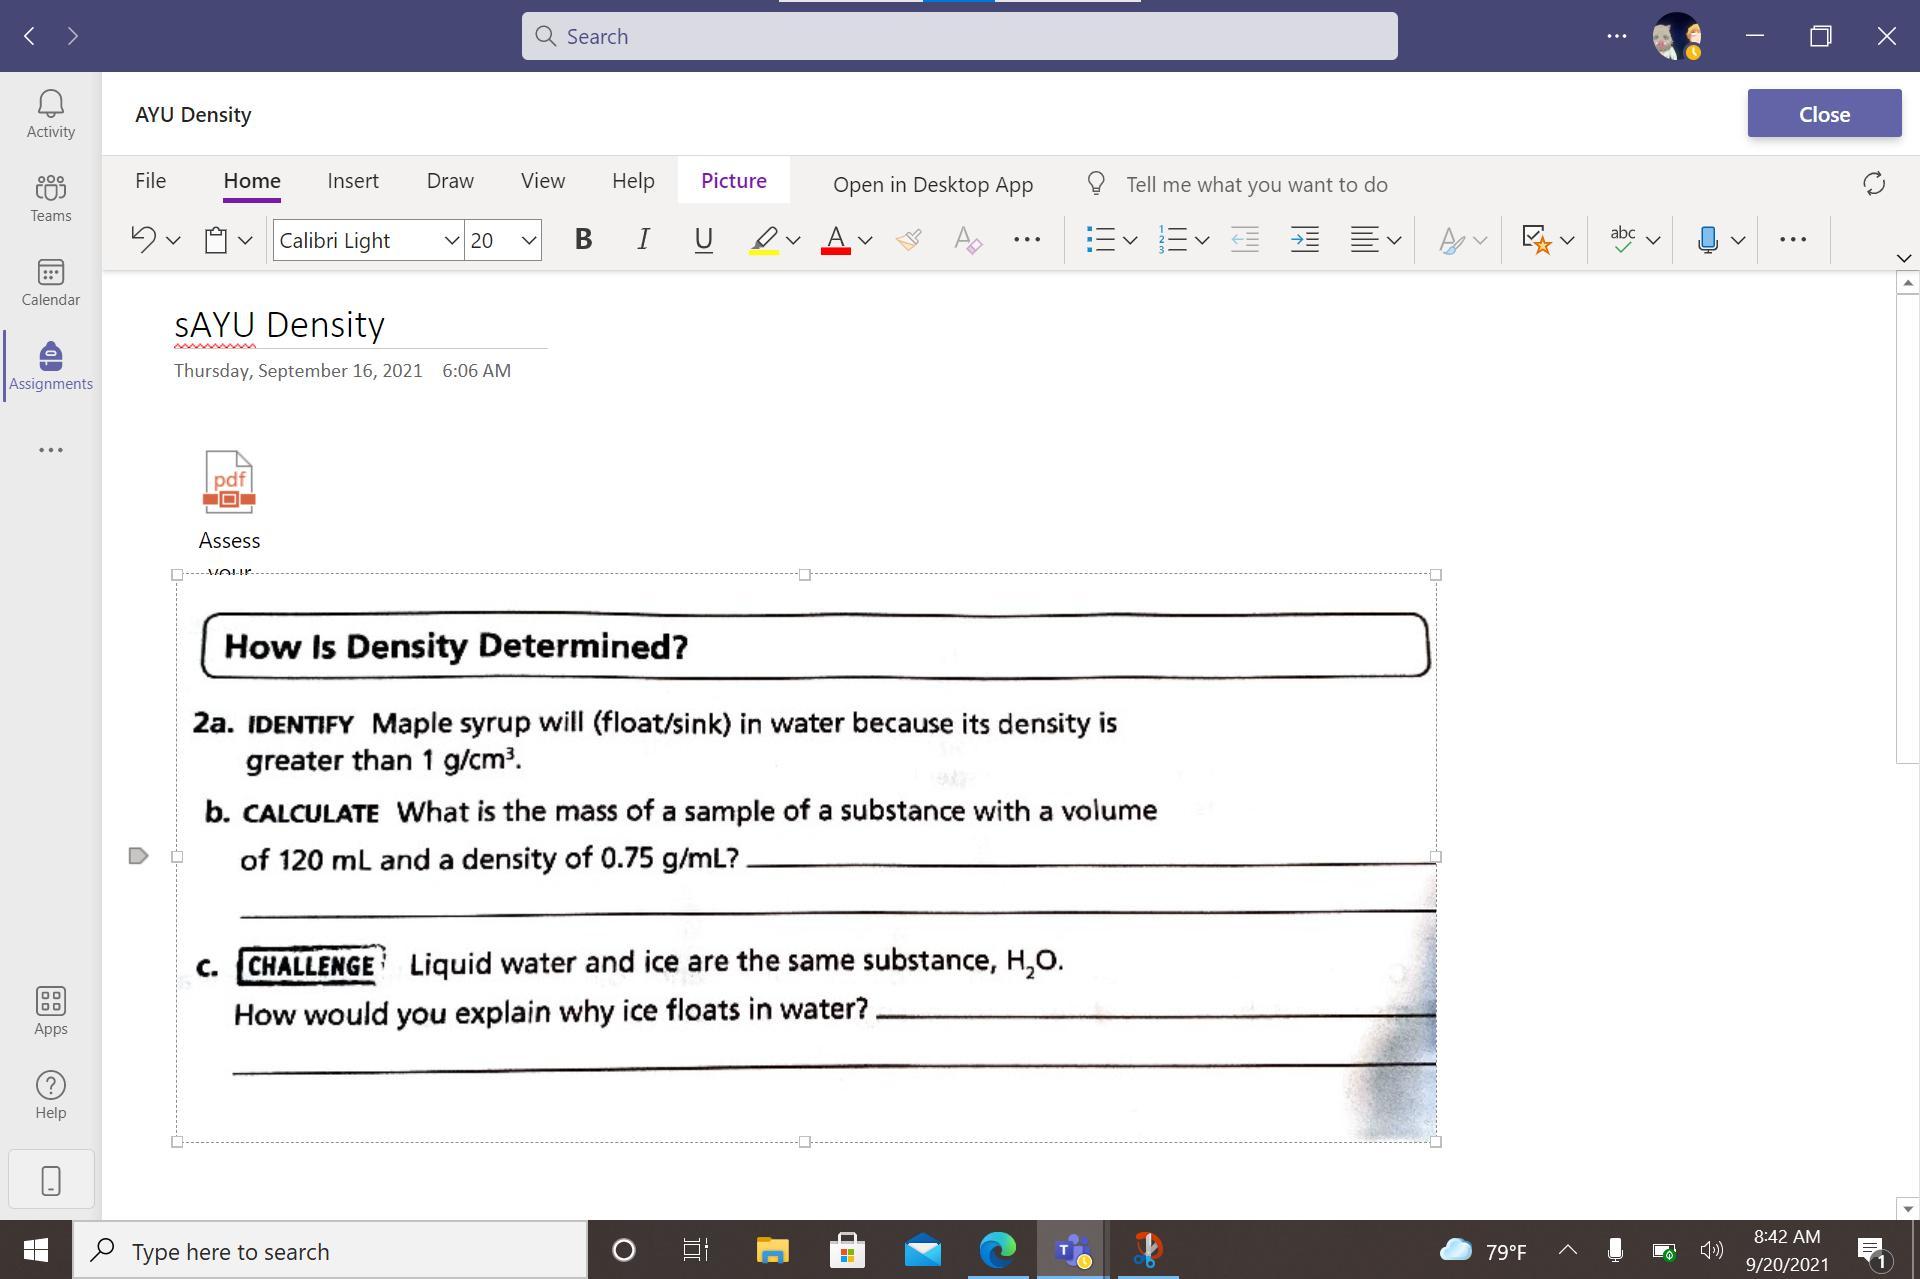Image resolution: width=1920 pixels, height=1279 pixels.
Task: Click the Clear Formatting eraser icon
Action: point(967,240)
